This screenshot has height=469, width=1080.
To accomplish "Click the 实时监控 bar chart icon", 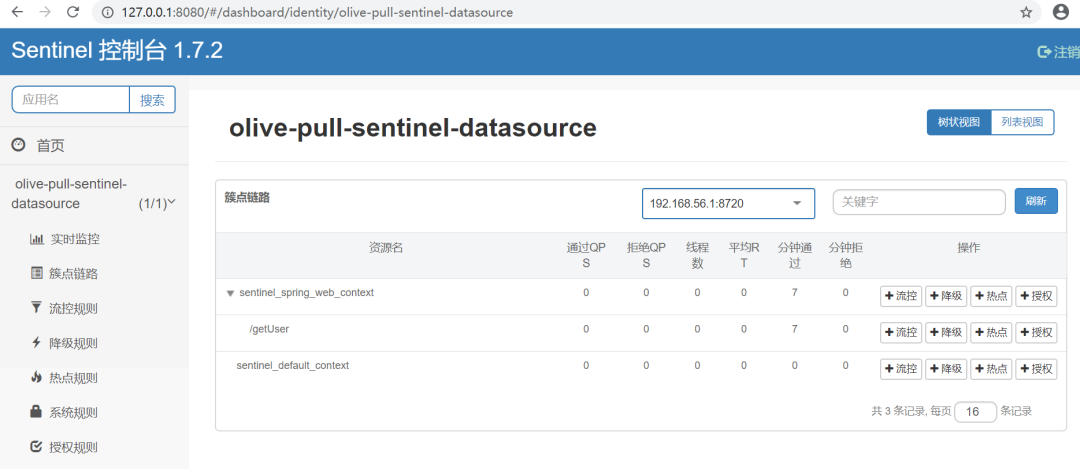I will point(37,239).
